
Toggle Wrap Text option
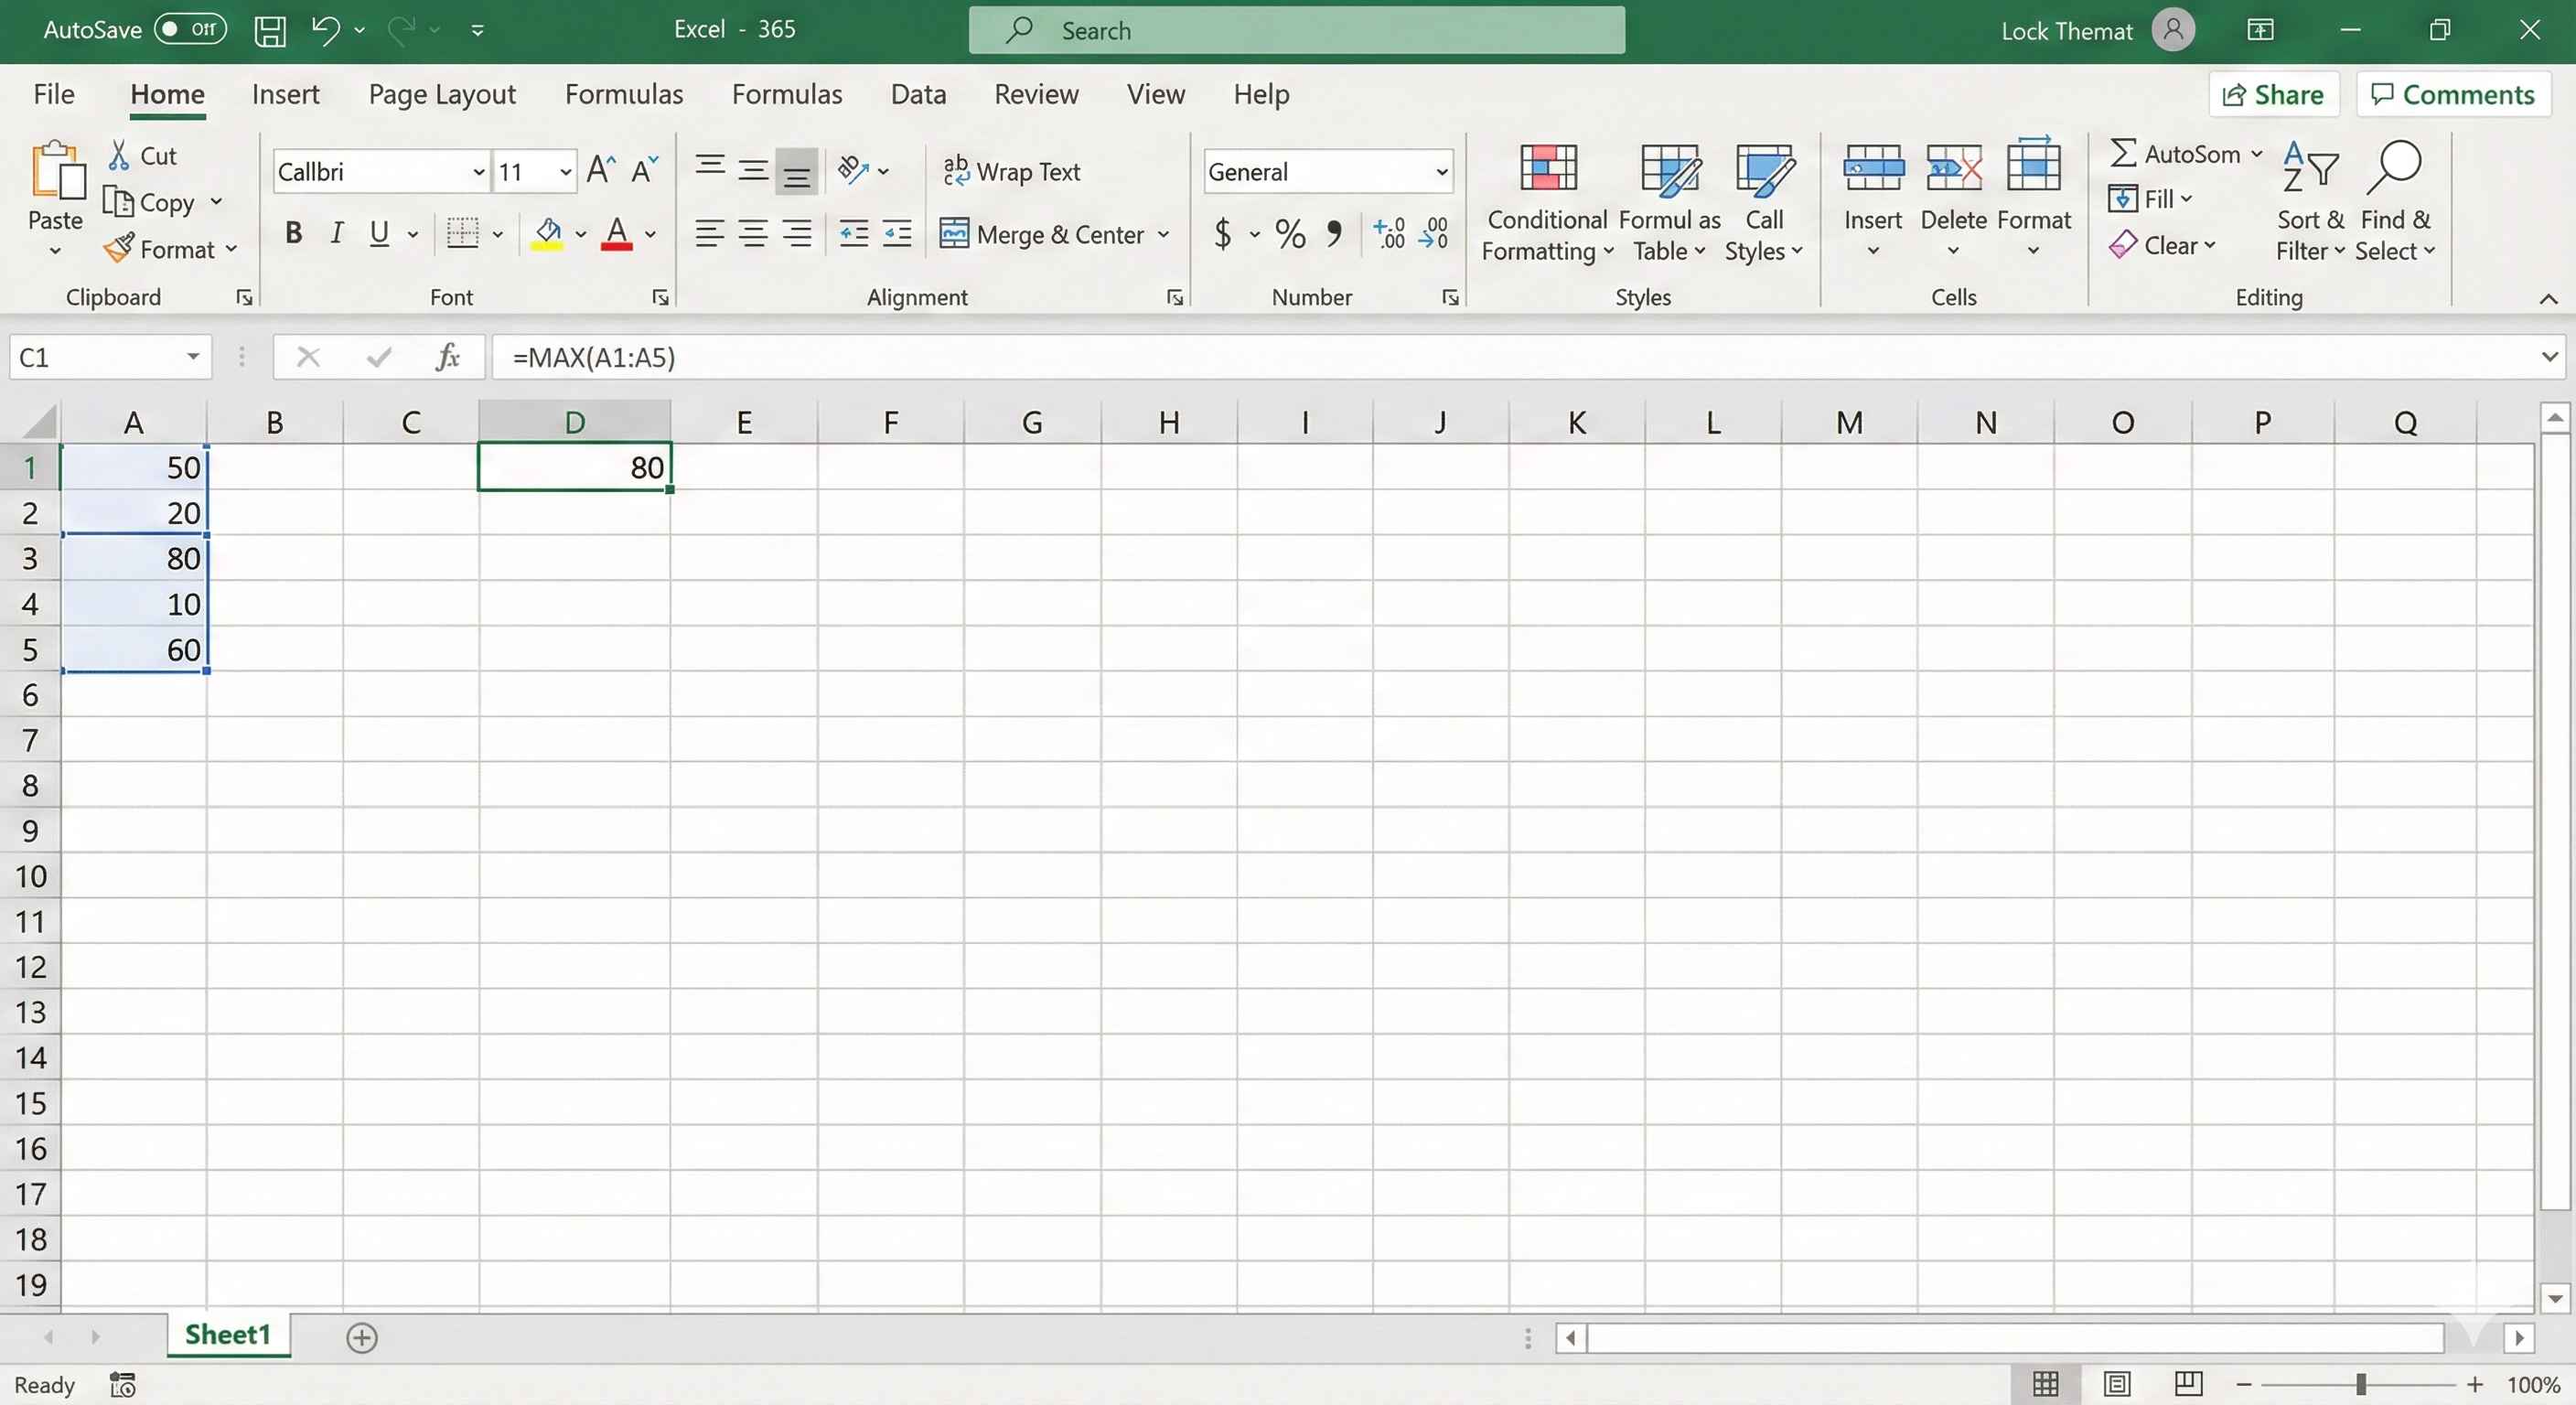(1012, 171)
